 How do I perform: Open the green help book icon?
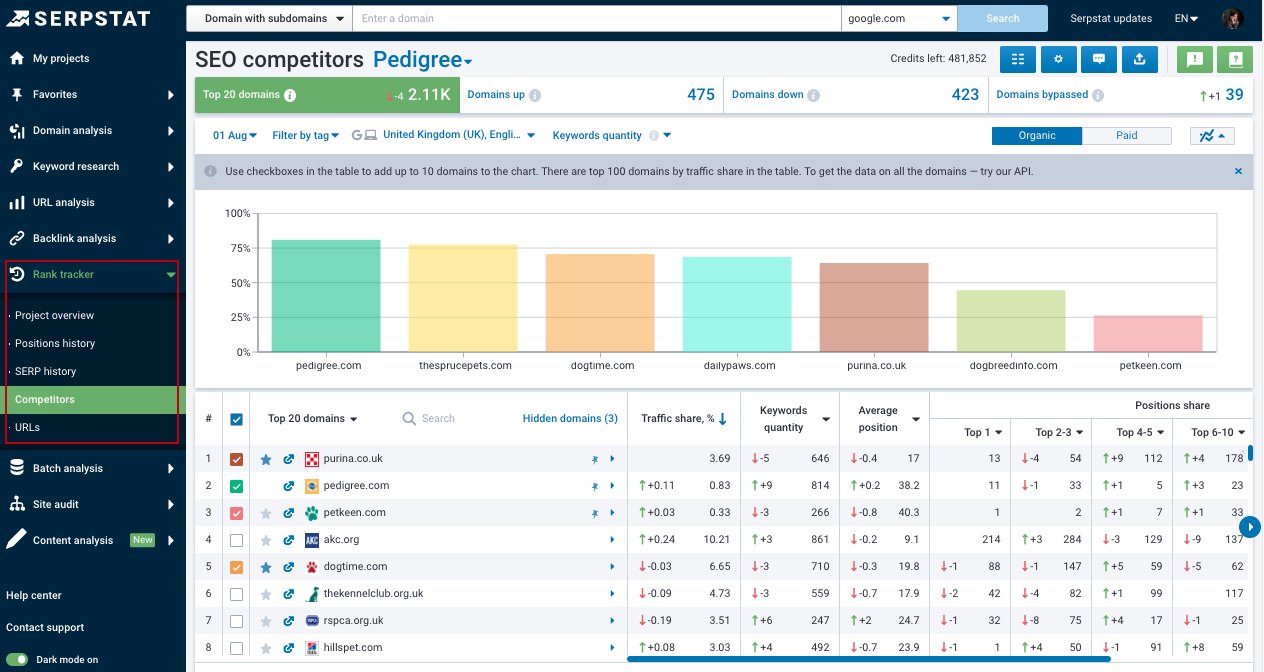[x=1236, y=59]
